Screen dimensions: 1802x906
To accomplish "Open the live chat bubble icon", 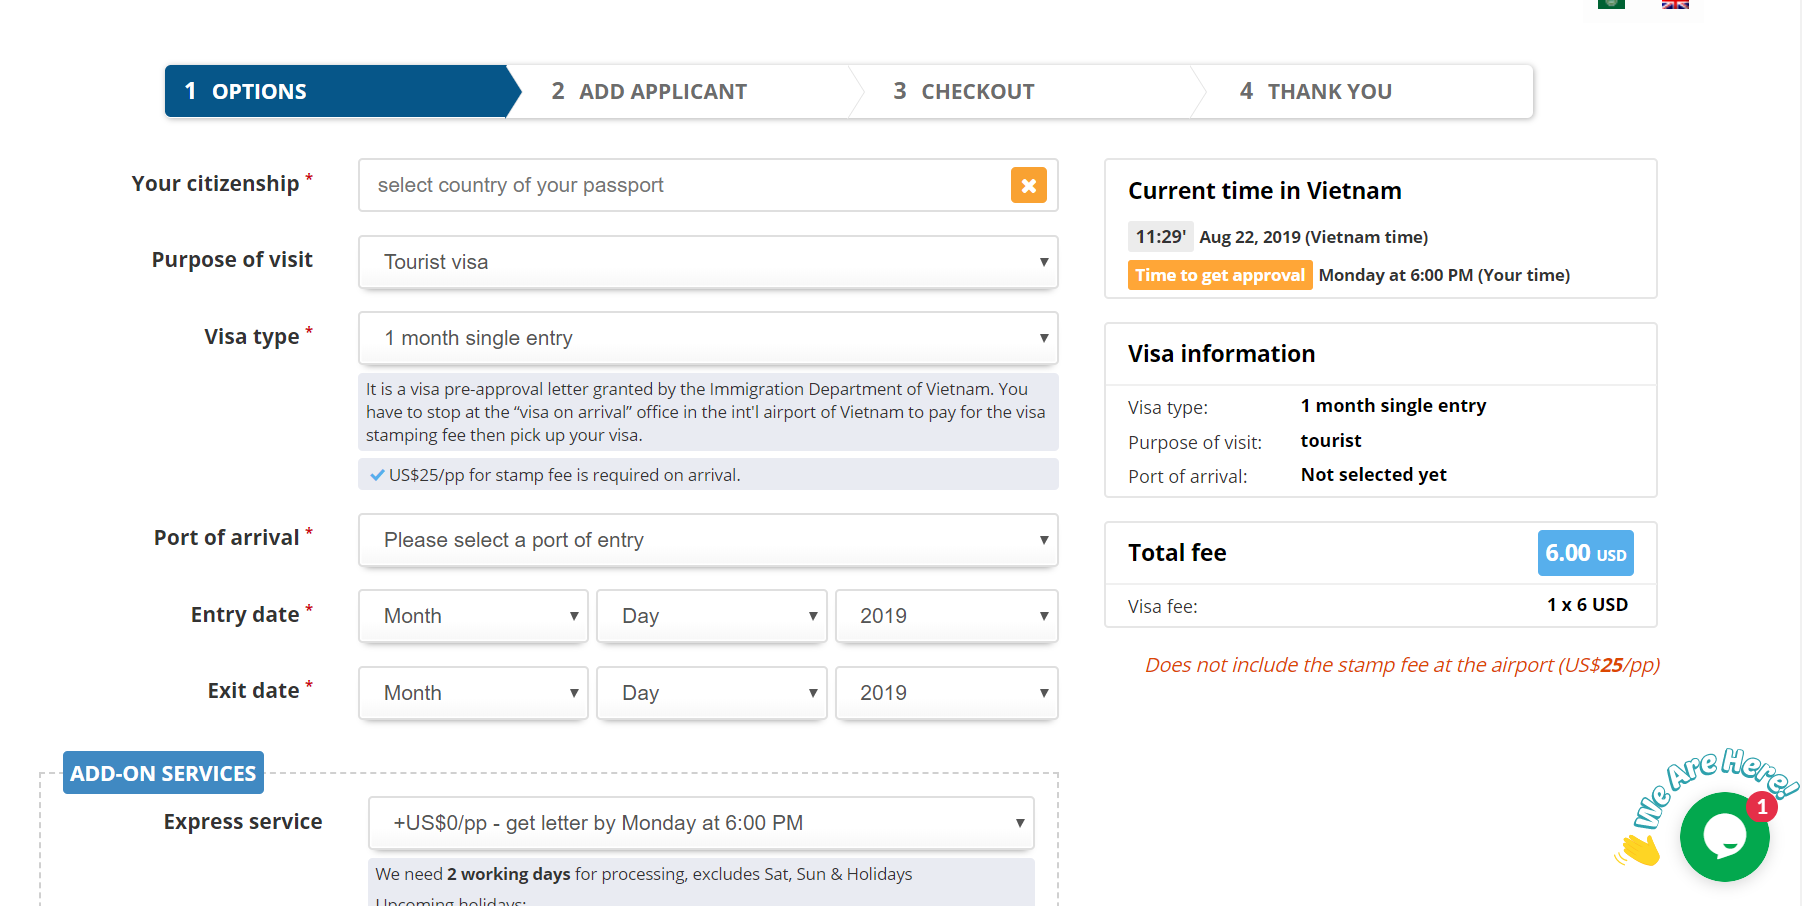I will (1724, 837).
